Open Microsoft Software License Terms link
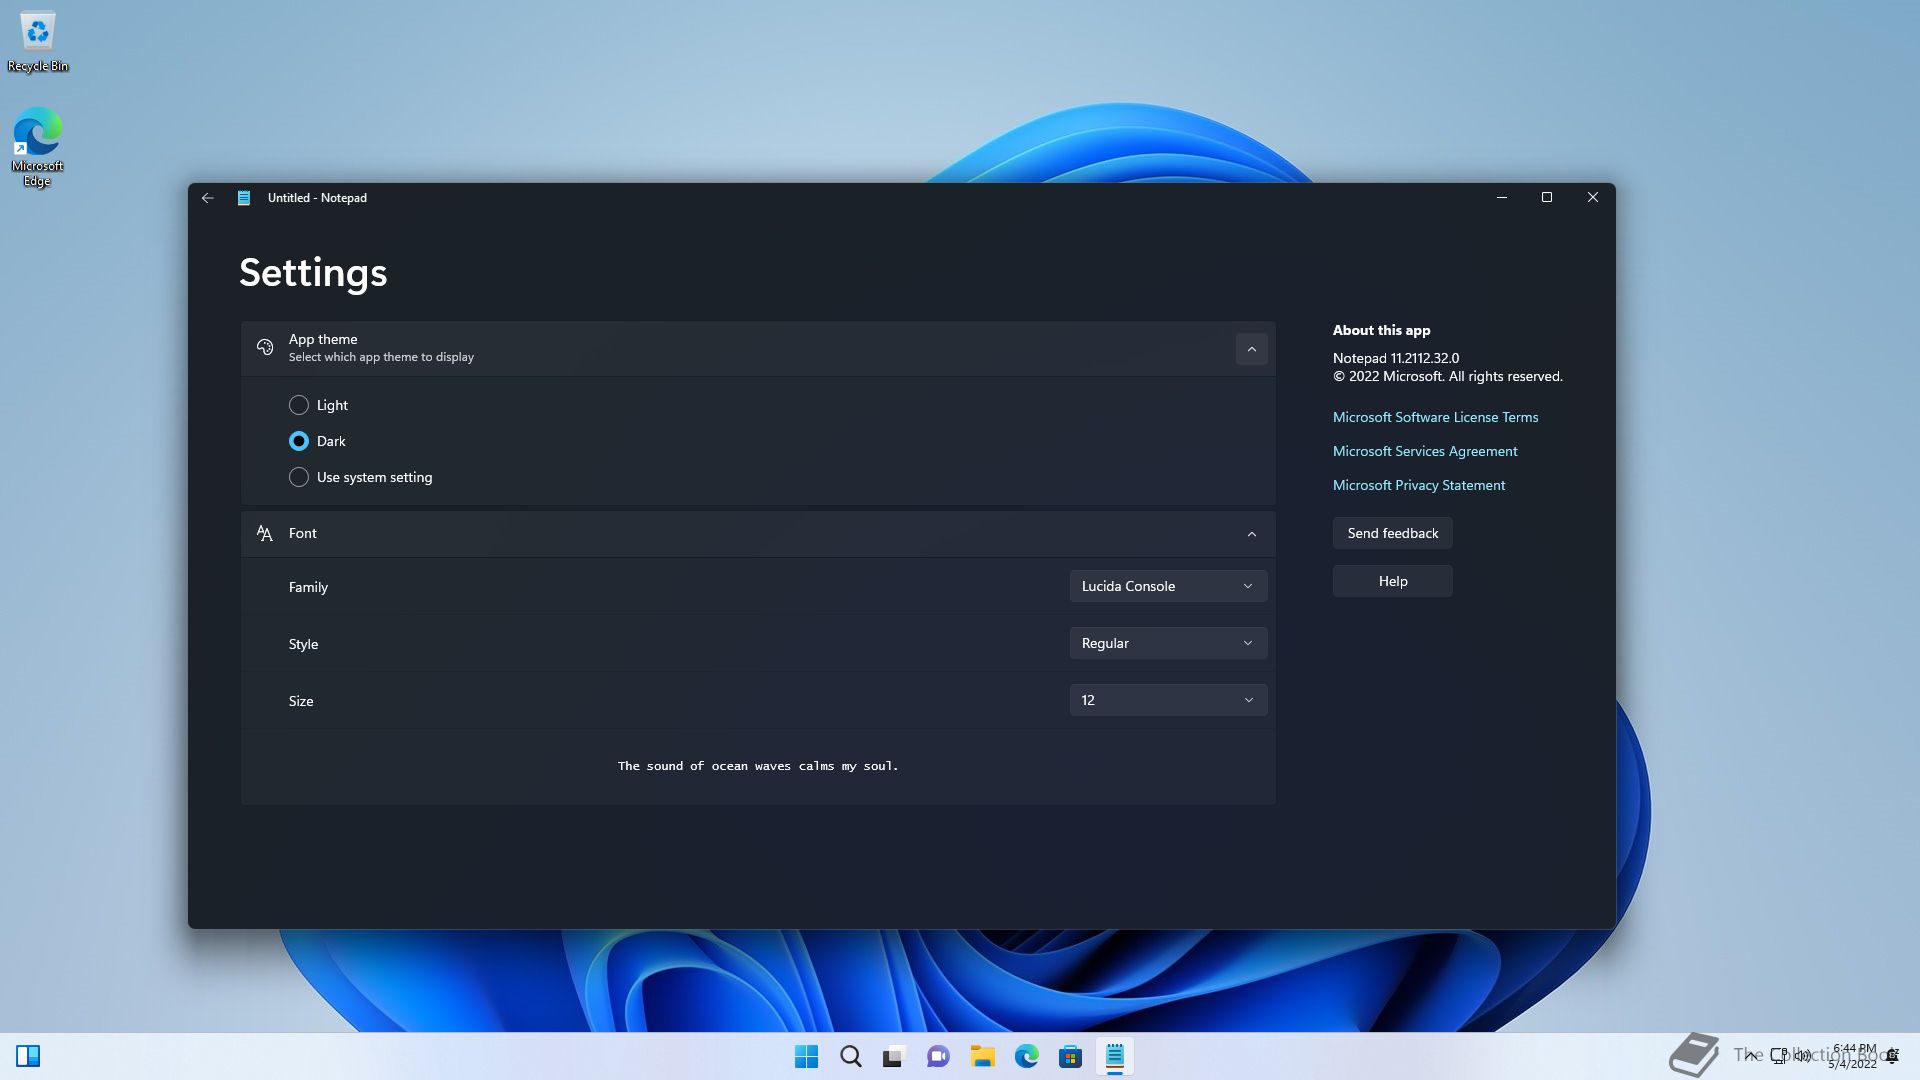The width and height of the screenshot is (1920, 1080). (1435, 417)
